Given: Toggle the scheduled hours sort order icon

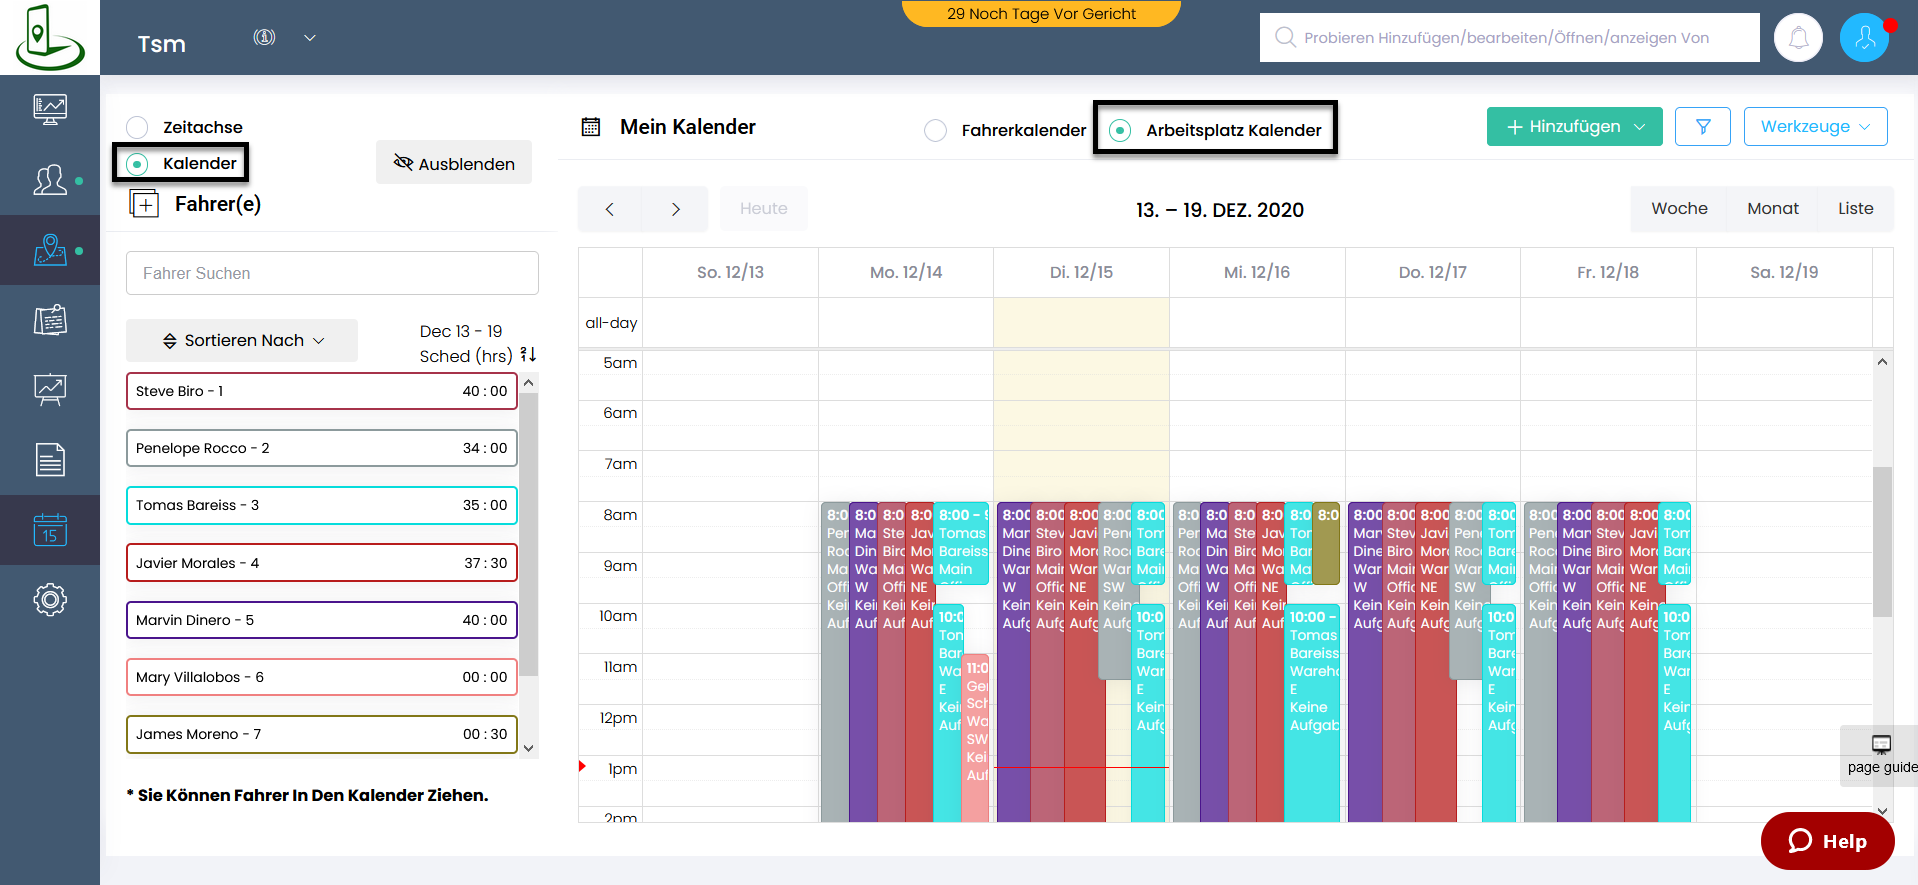Looking at the screenshot, I should [528, 355].
